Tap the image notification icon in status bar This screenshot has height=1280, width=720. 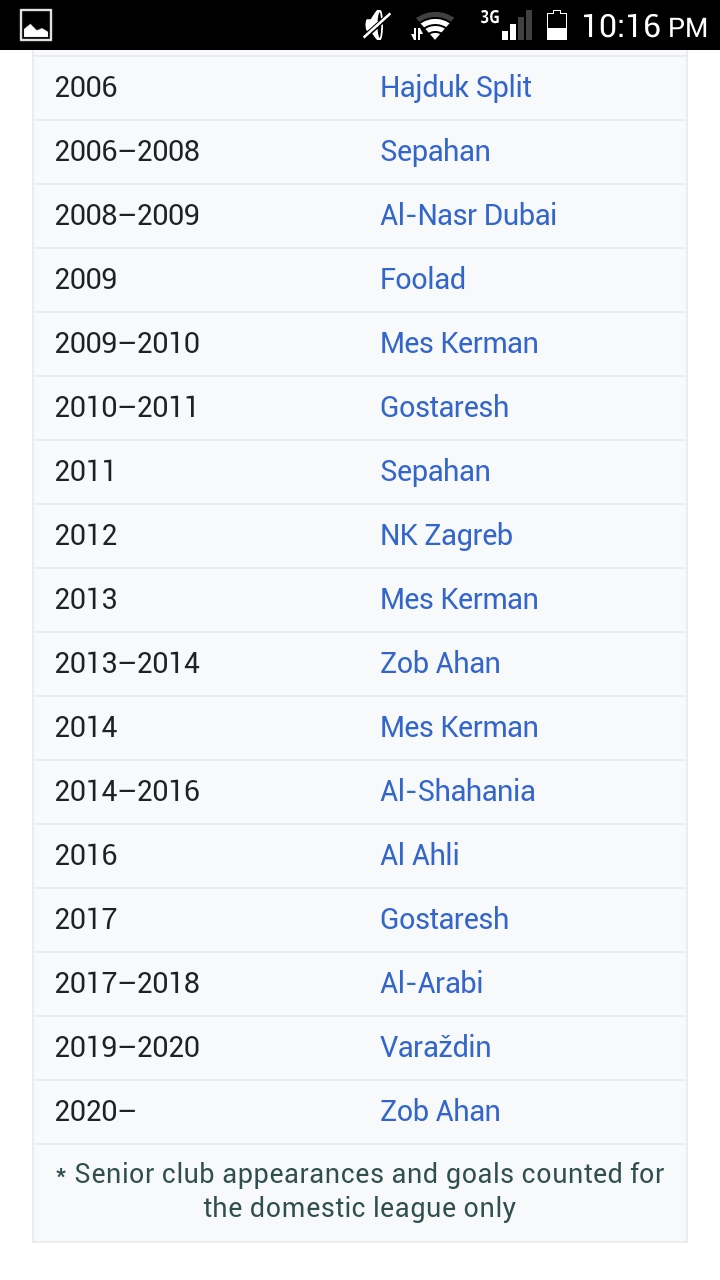[35, 25]
